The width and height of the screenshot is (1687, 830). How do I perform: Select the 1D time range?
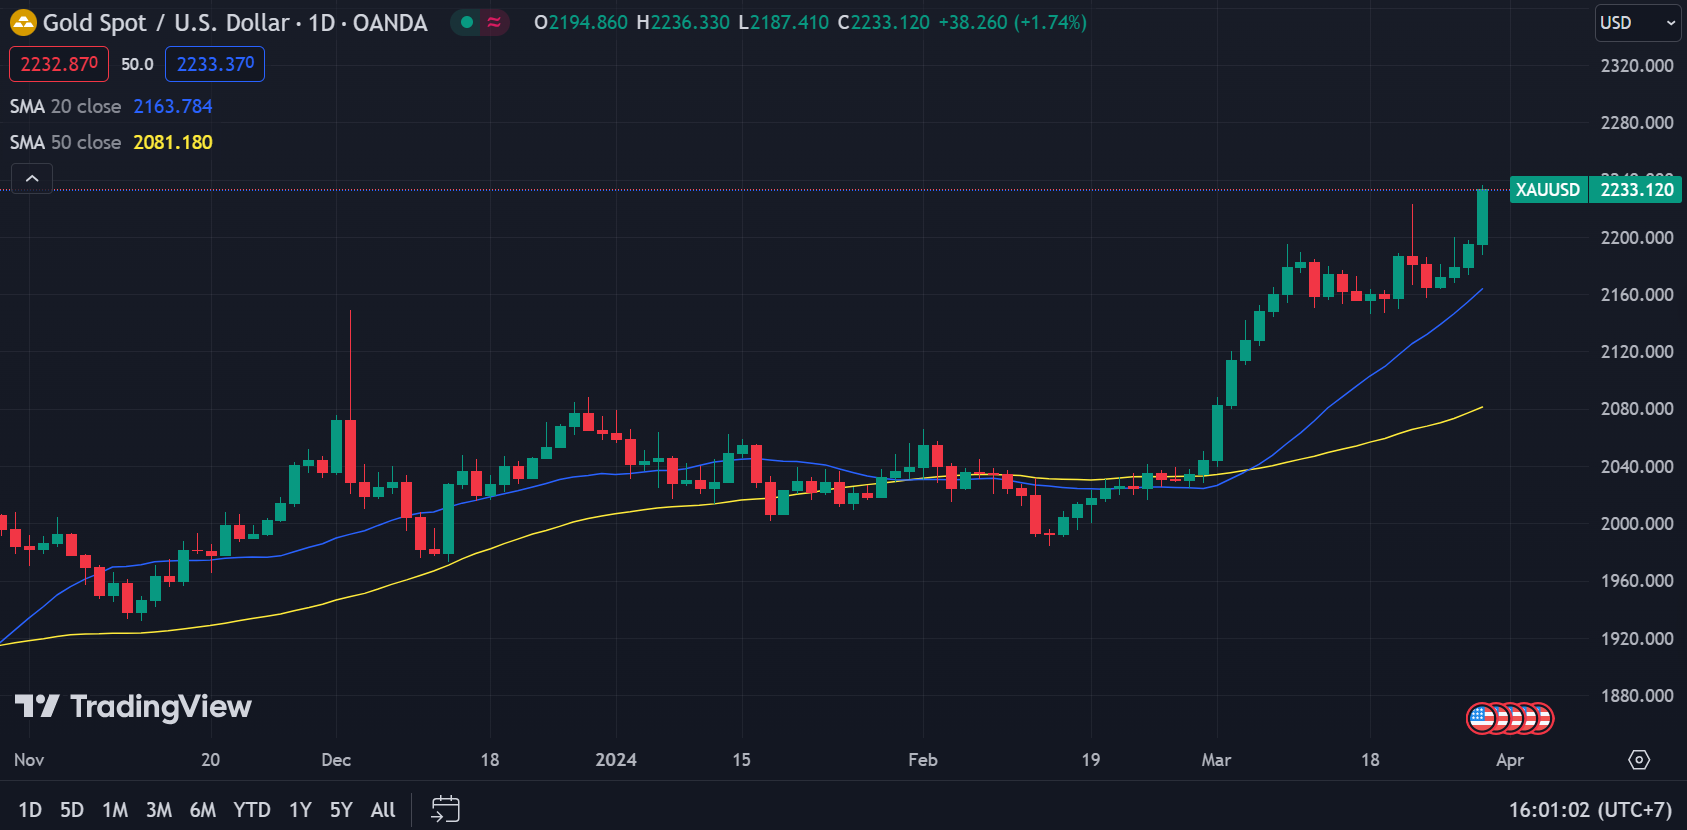coord(30,810)
